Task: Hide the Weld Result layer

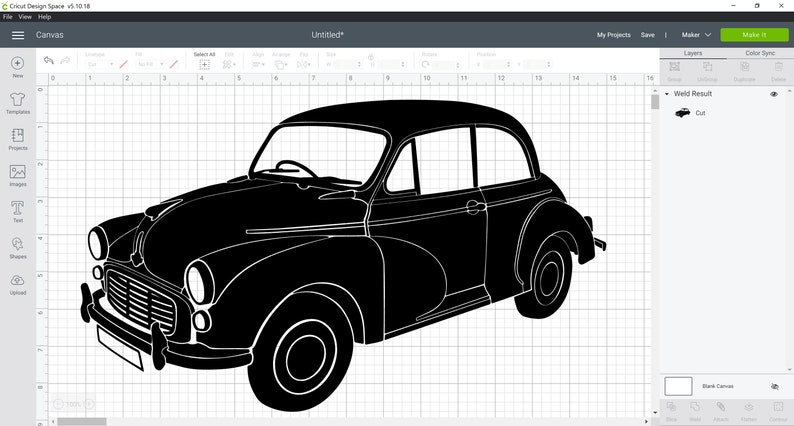Action: coord(774,94)
